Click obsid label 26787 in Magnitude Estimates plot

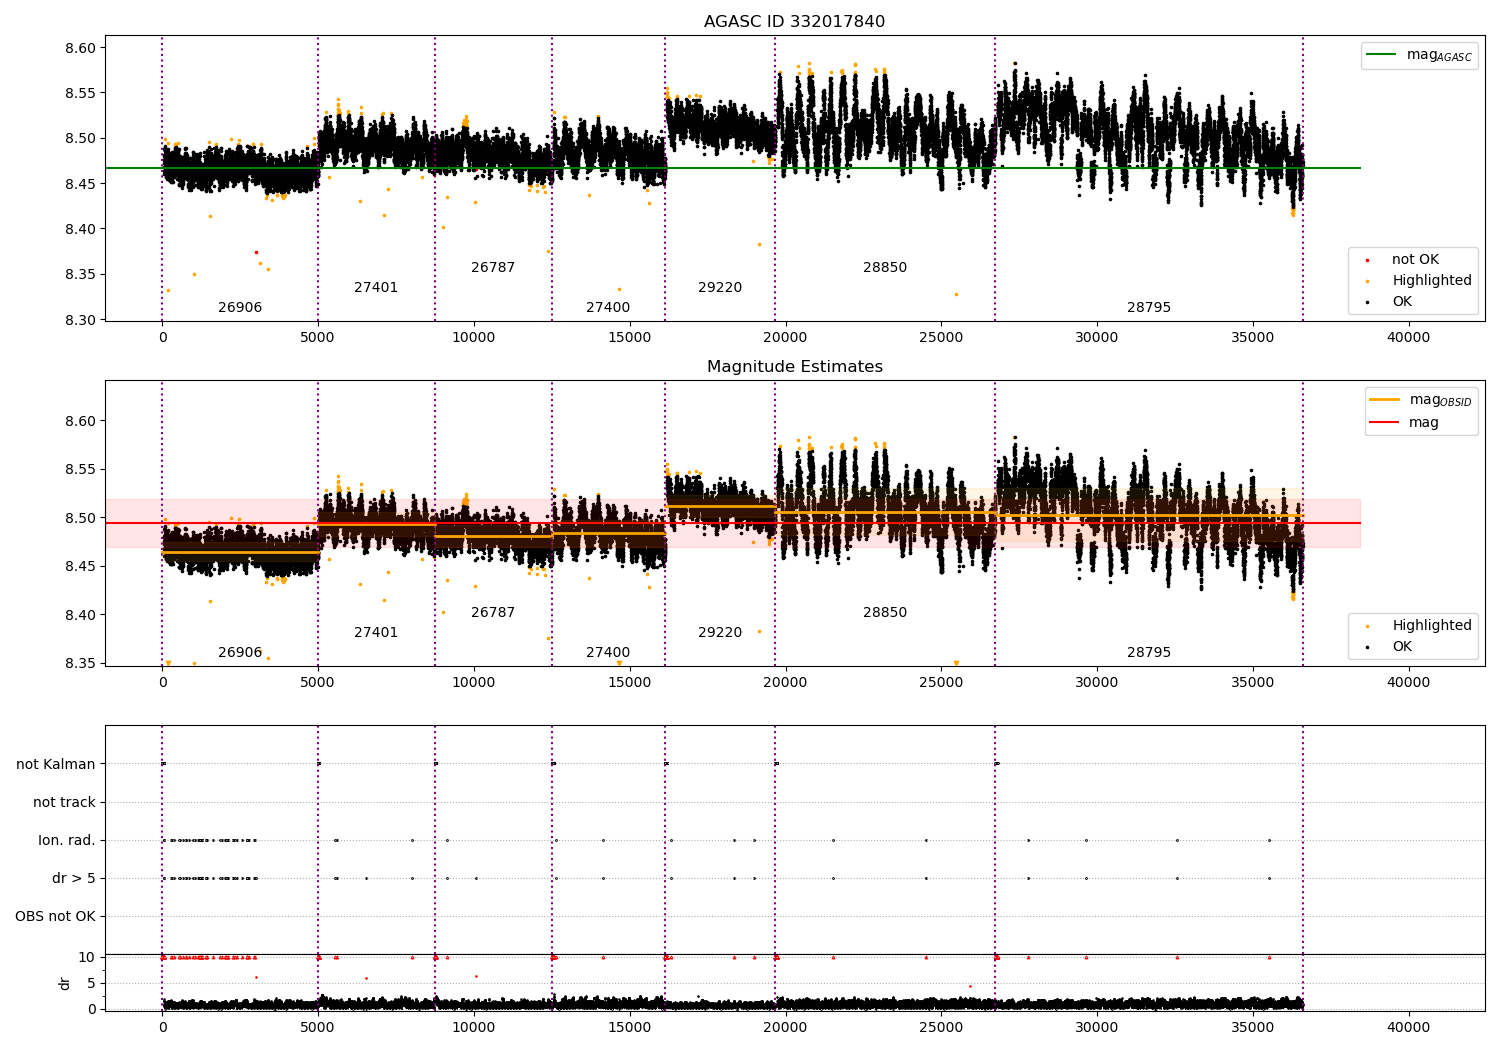[x=493, y=613]
